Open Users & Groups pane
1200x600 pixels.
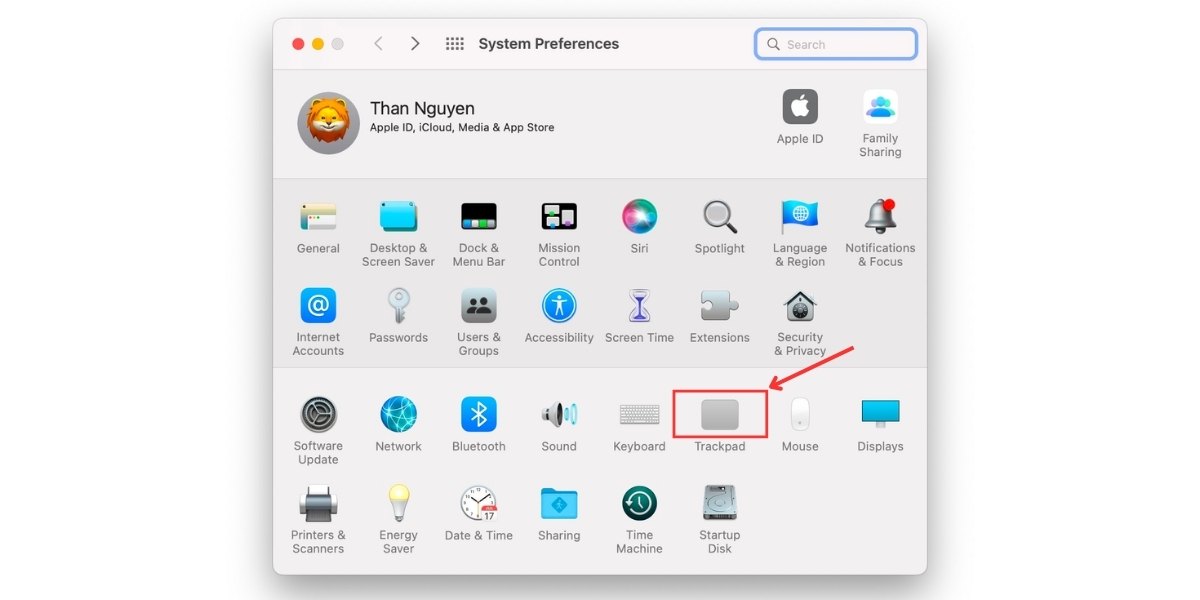pos(479,305)
